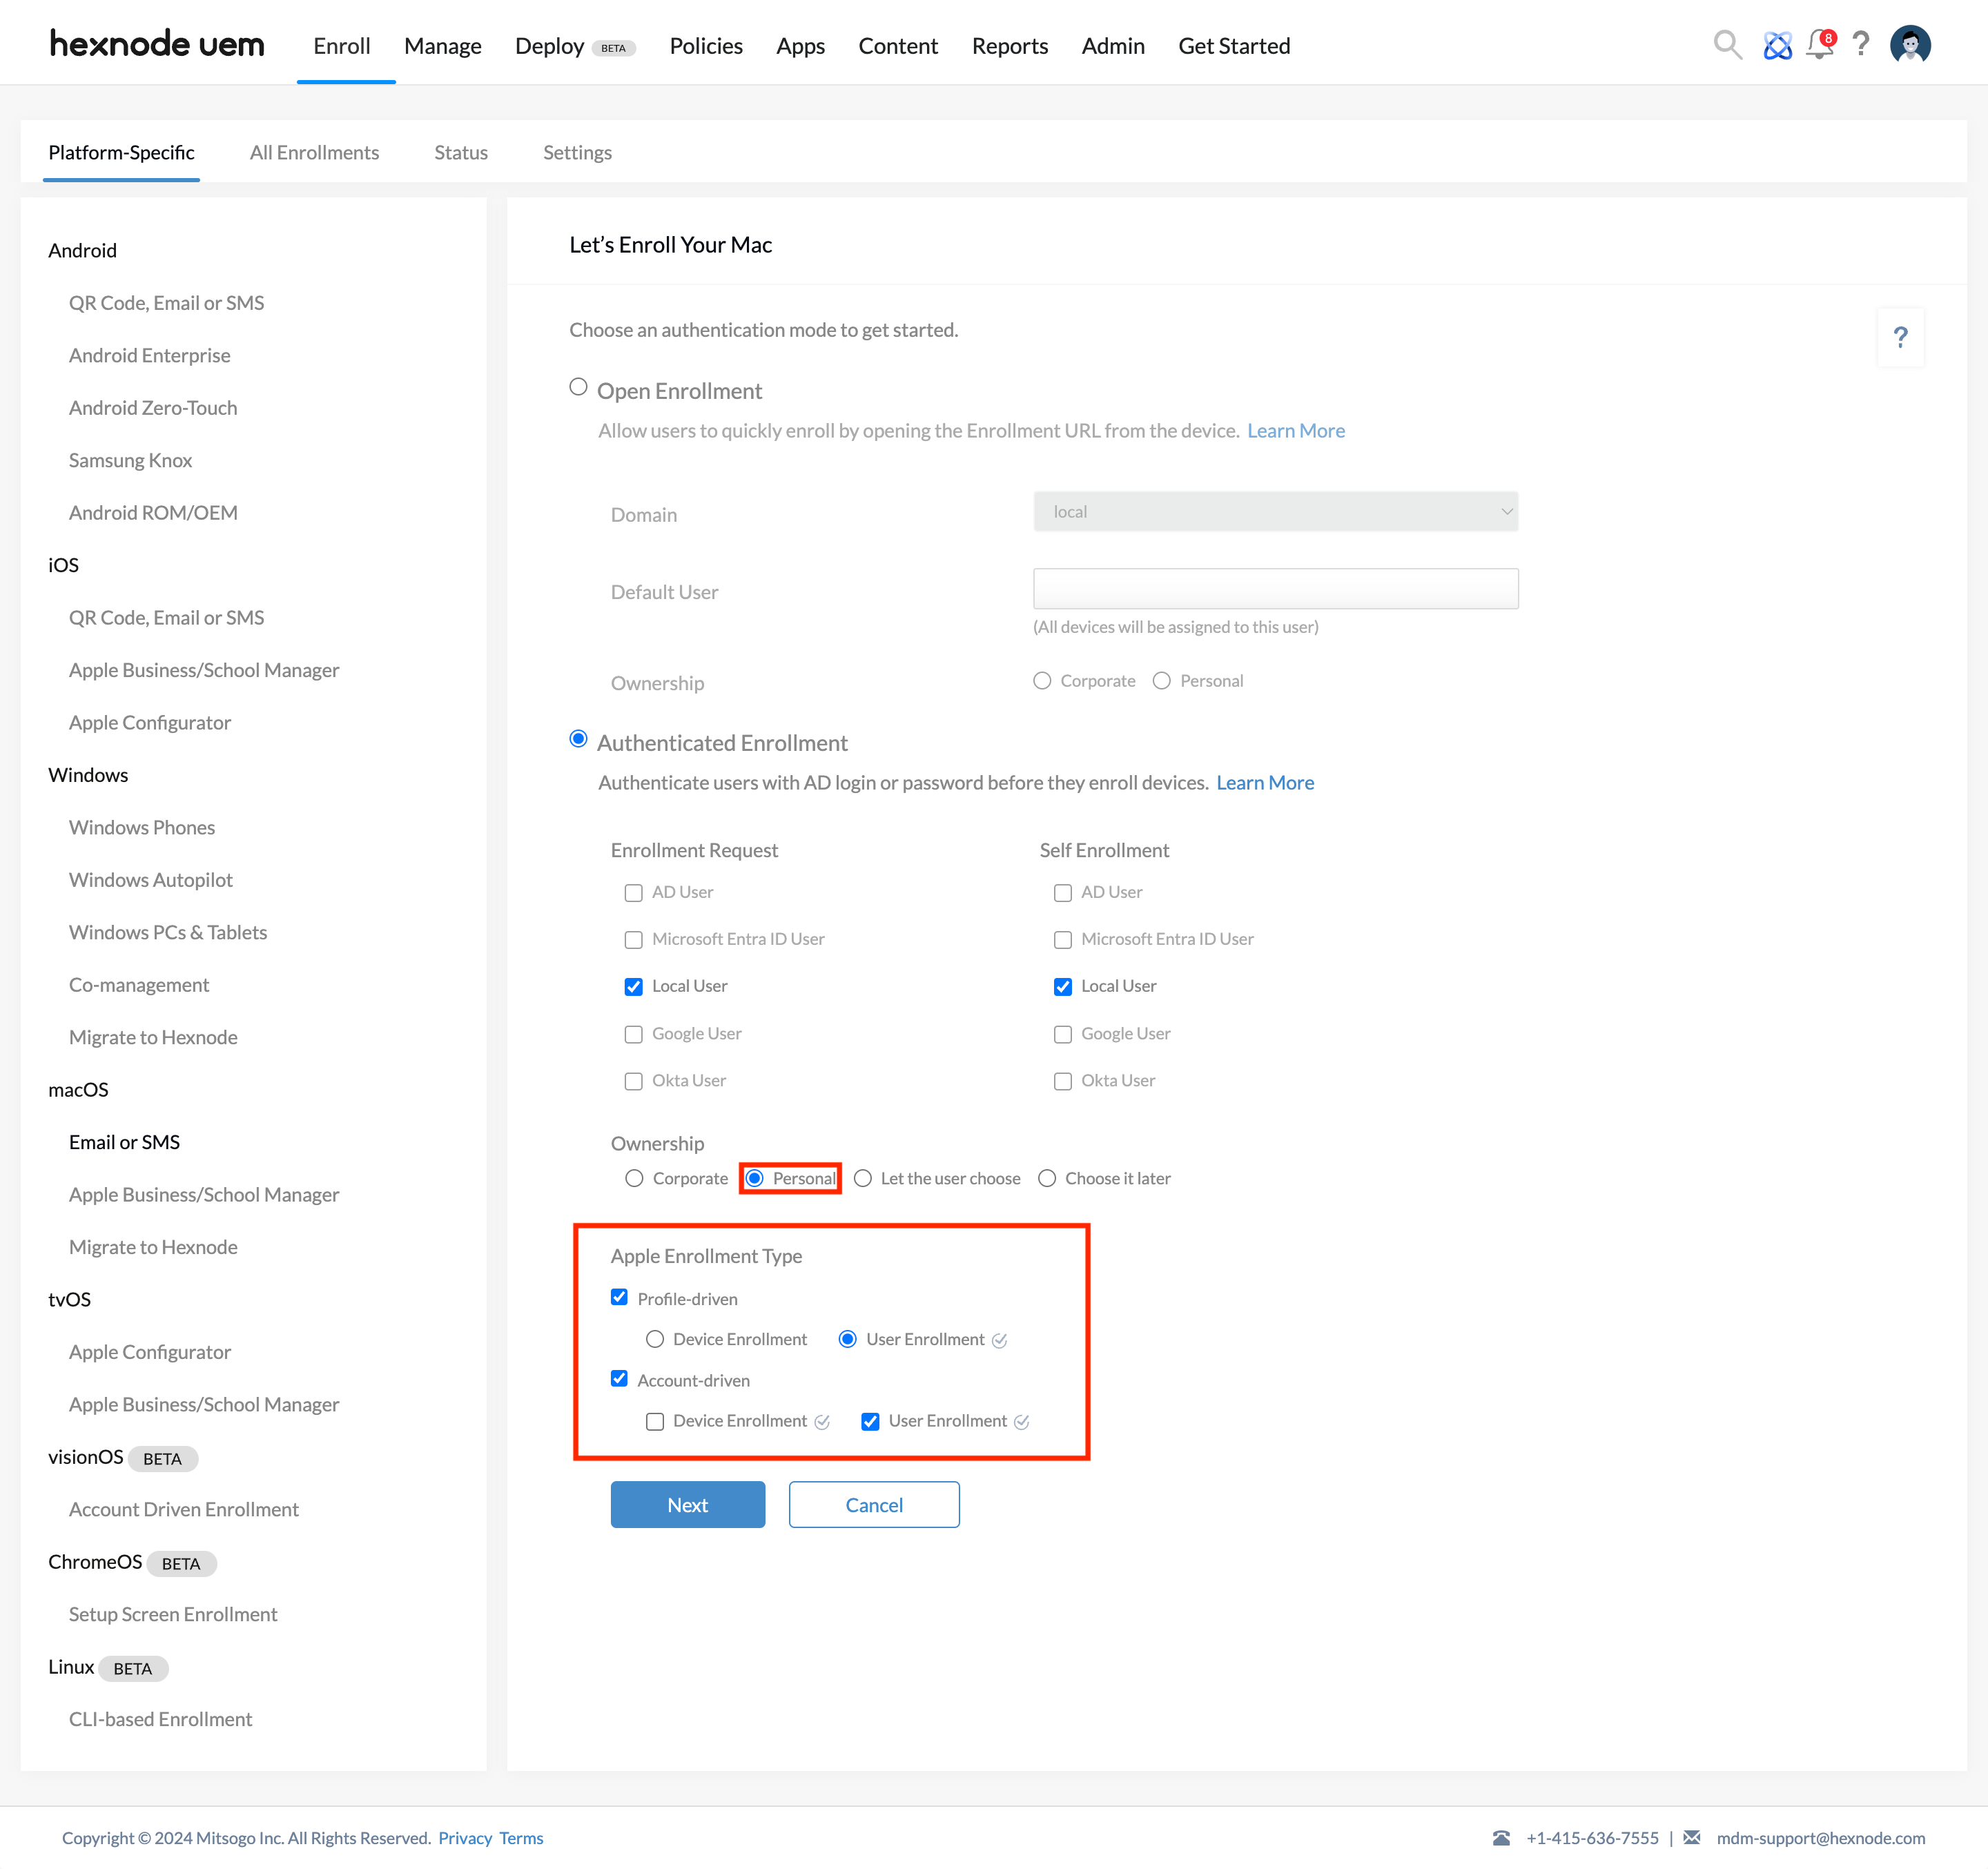Open the Apps menu

tap(800, 46)
